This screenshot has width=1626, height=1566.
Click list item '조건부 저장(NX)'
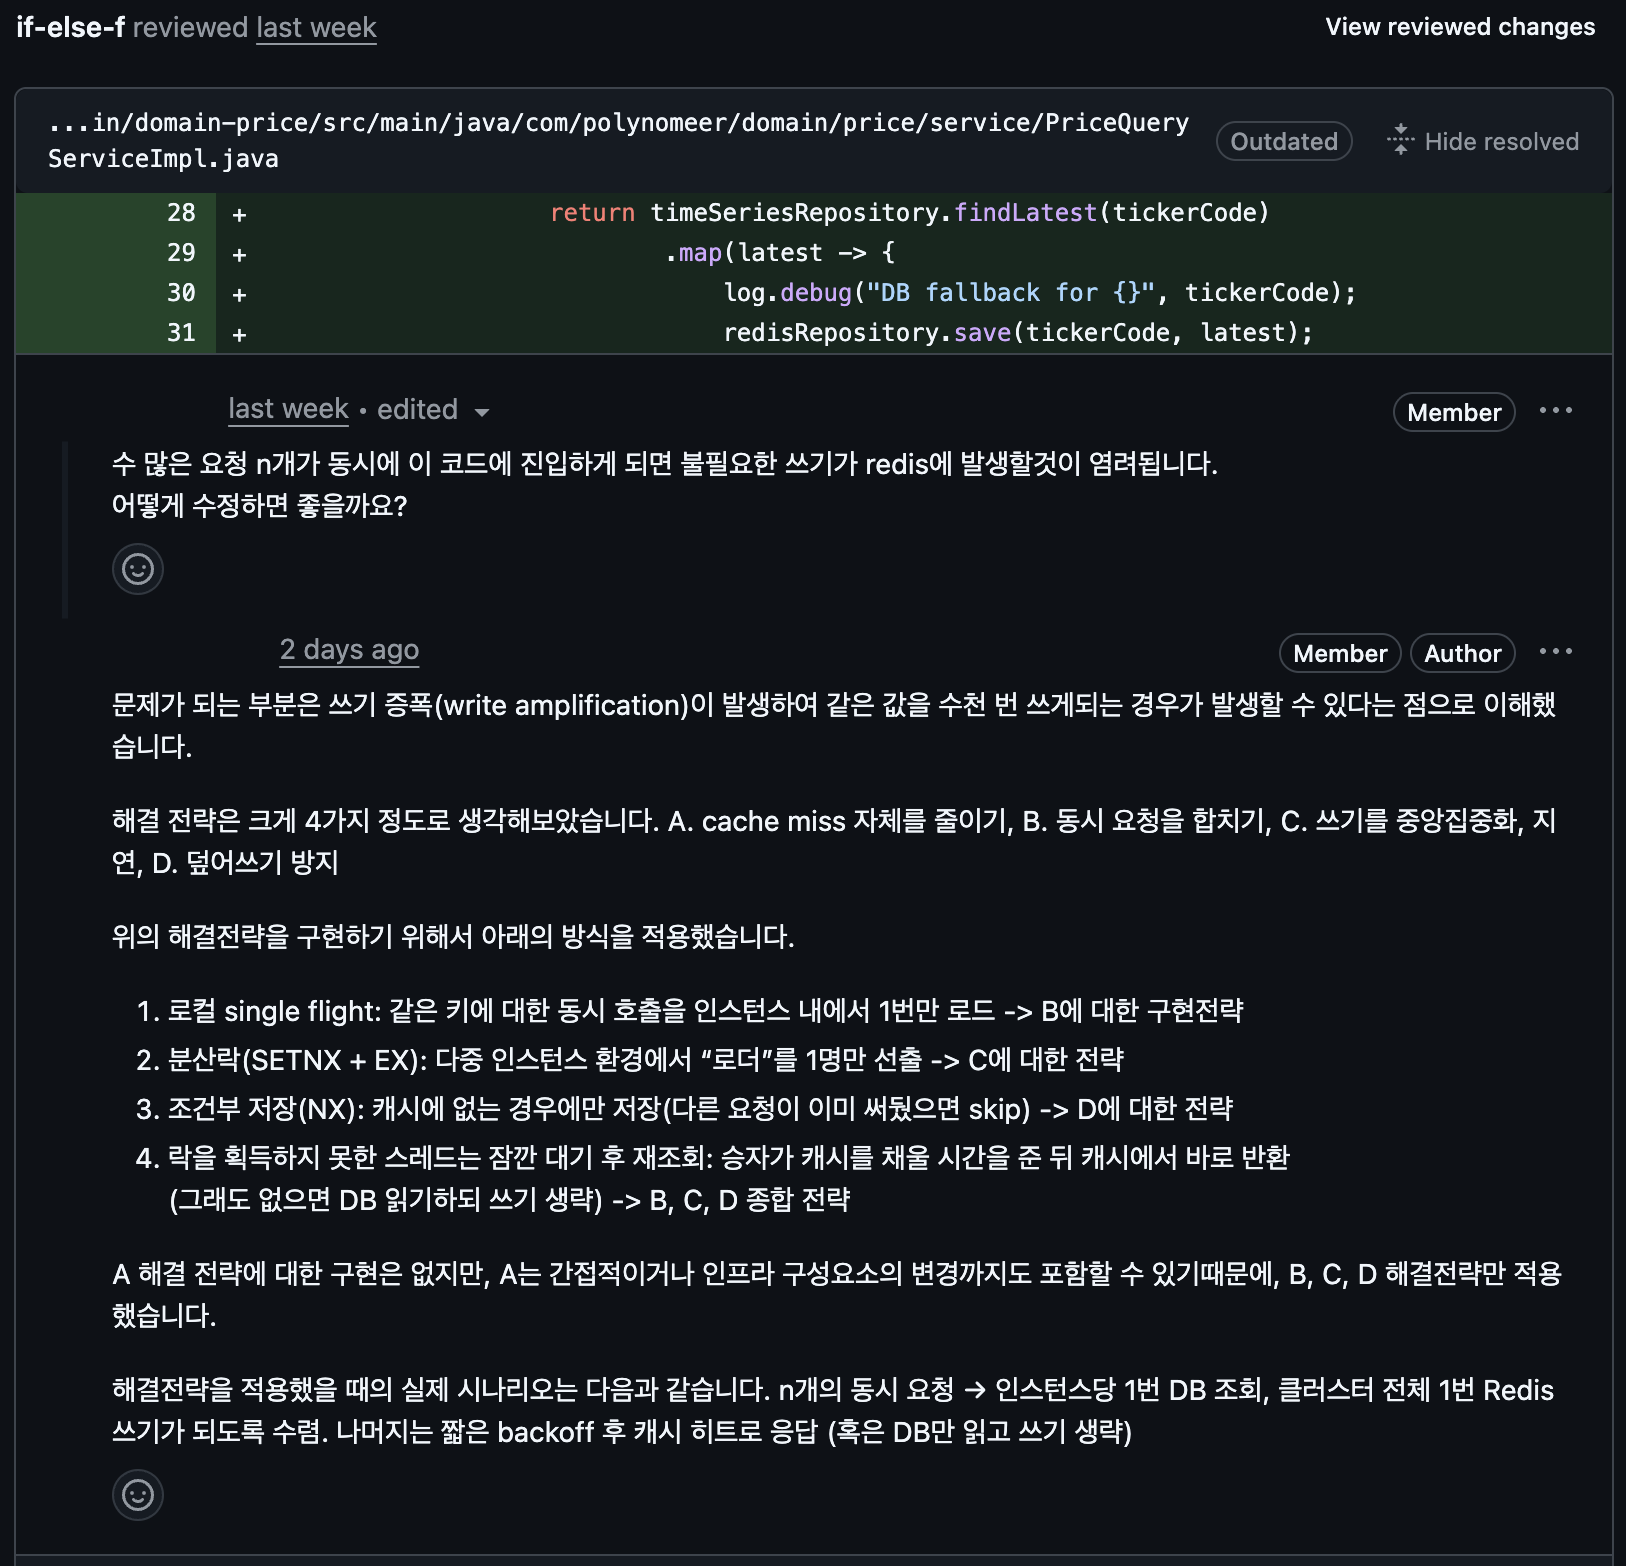click(700, 1109)
